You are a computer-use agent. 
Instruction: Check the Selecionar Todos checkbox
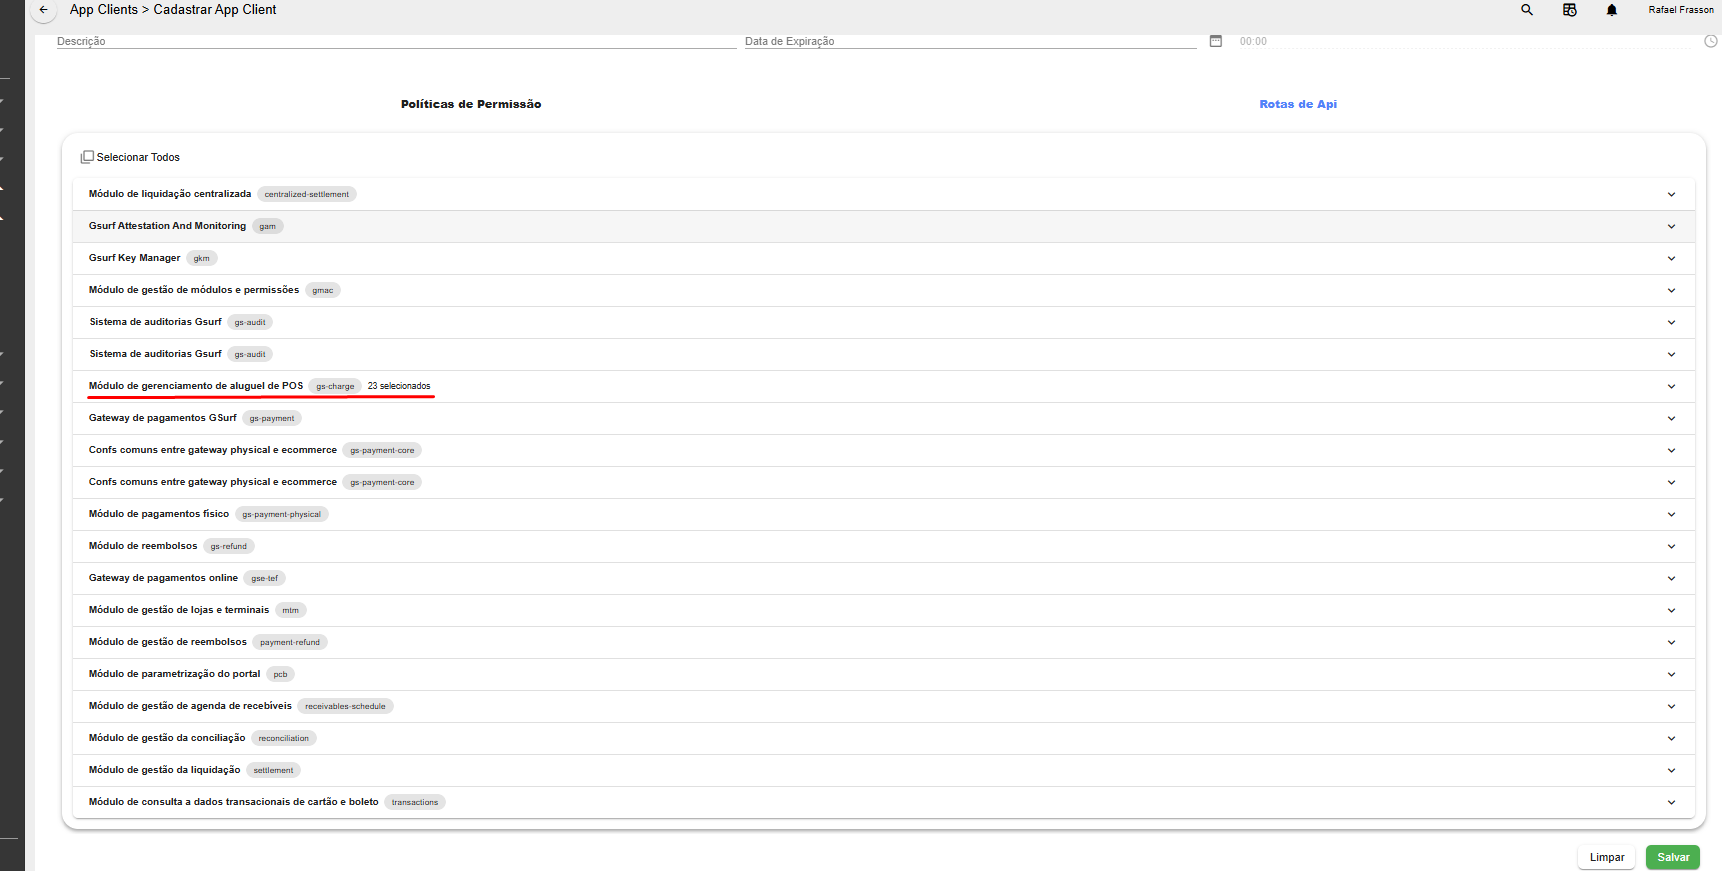pos(88,157)
